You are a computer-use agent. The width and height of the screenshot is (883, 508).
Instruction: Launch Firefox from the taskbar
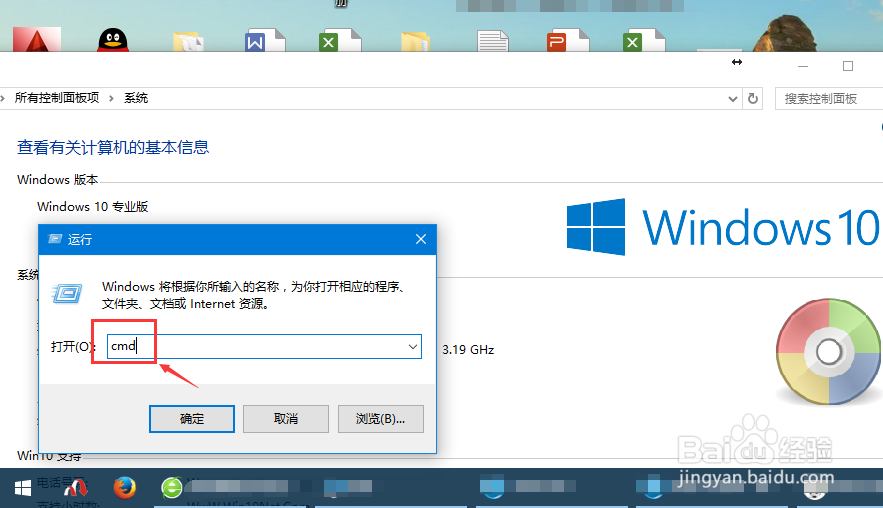124,487
